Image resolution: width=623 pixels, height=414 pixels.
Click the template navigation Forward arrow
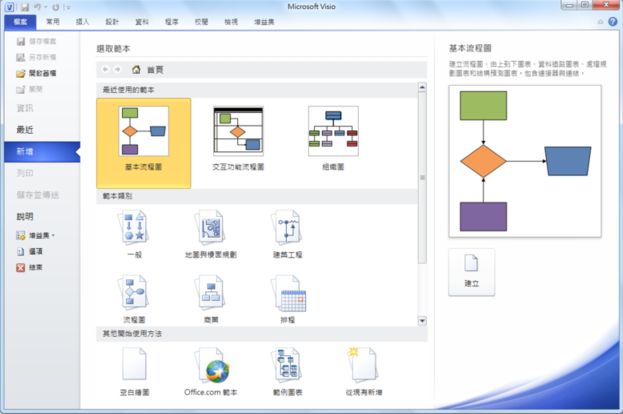pos(118,70)
